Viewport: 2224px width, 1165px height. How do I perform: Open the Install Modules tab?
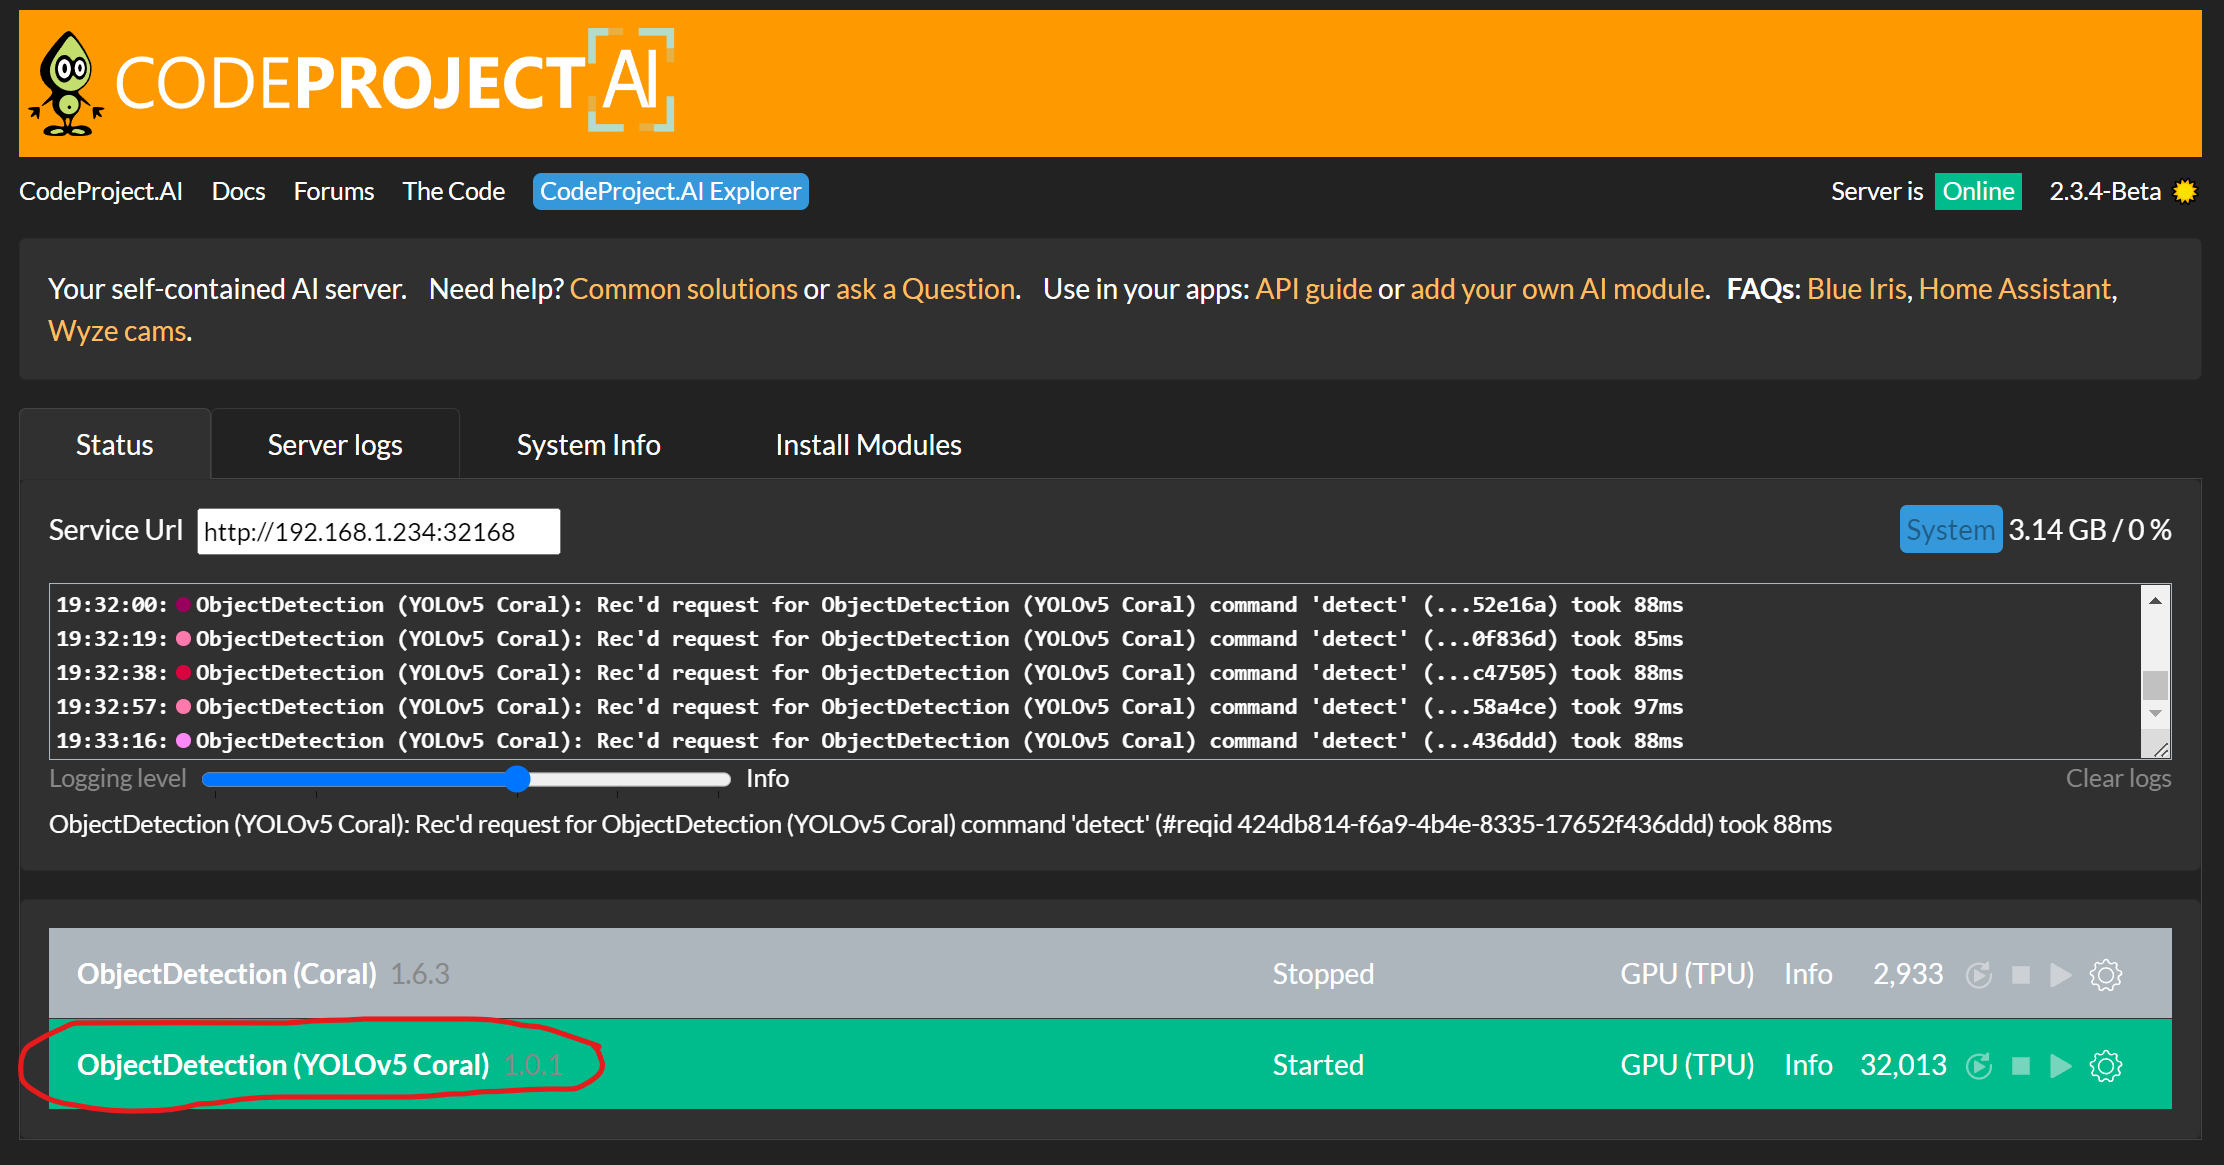(868, 445)
